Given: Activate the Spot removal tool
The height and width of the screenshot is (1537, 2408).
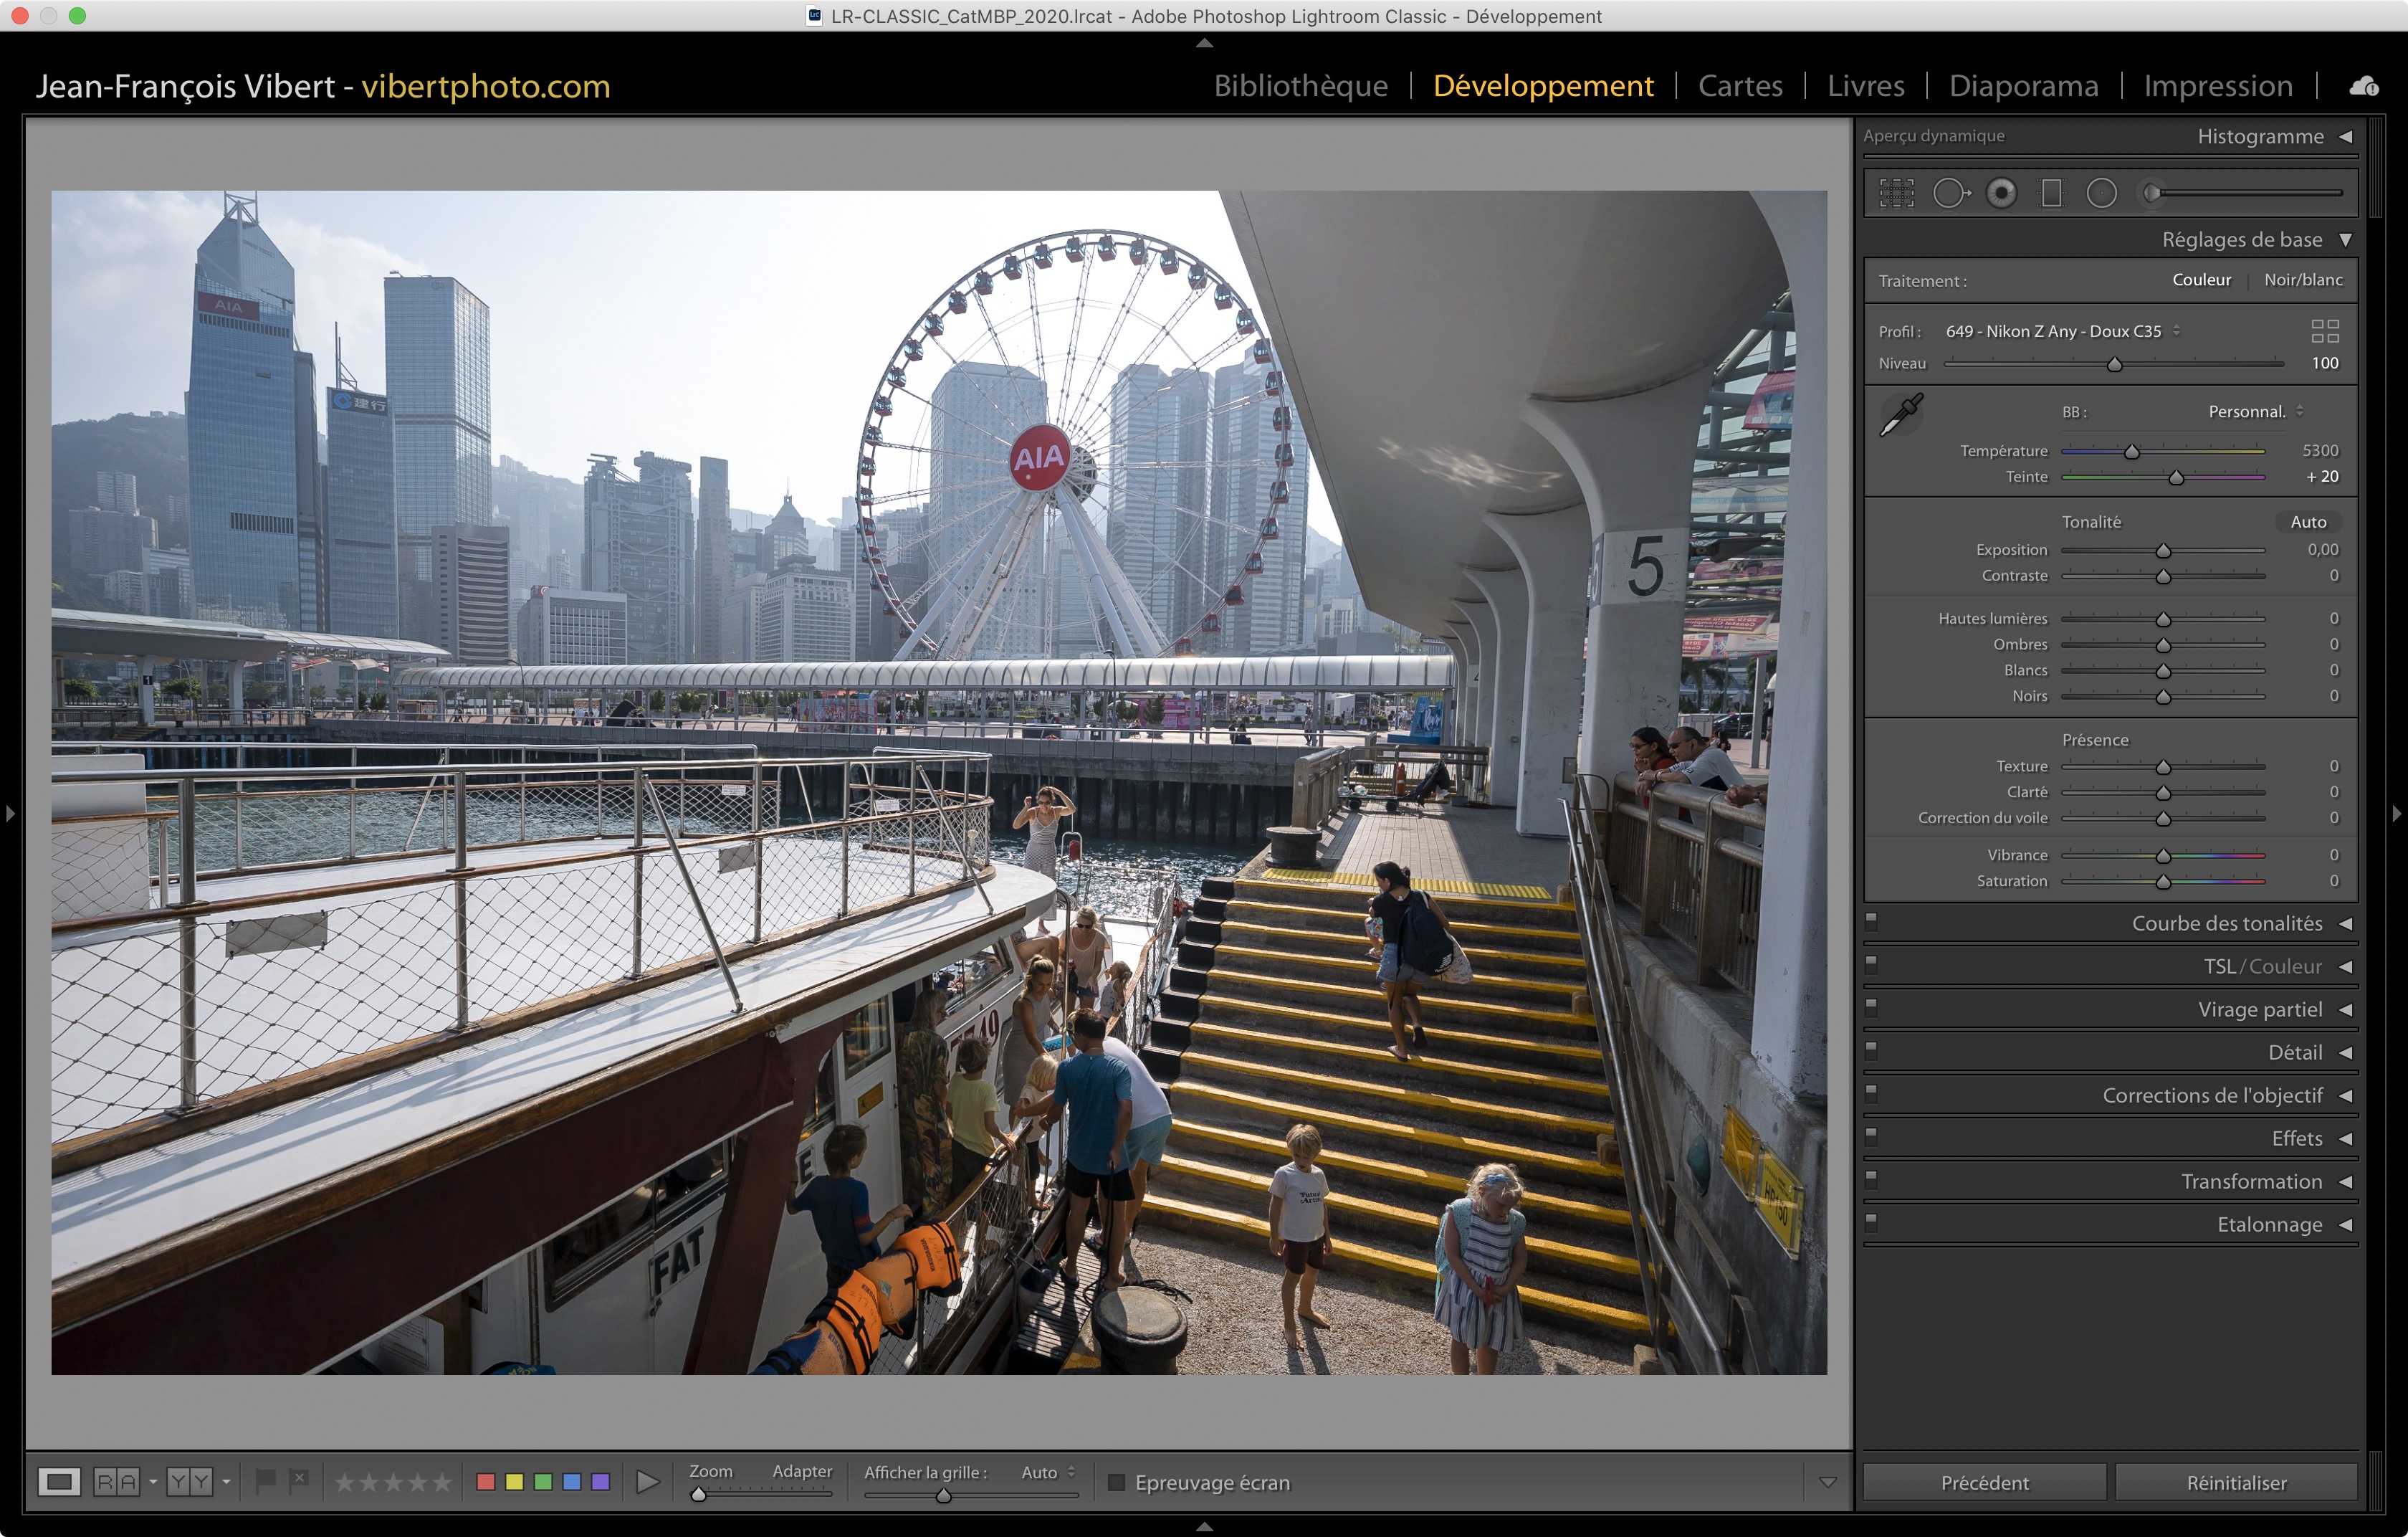Looking at the screenshot, I should click(x=1950, y=193).
